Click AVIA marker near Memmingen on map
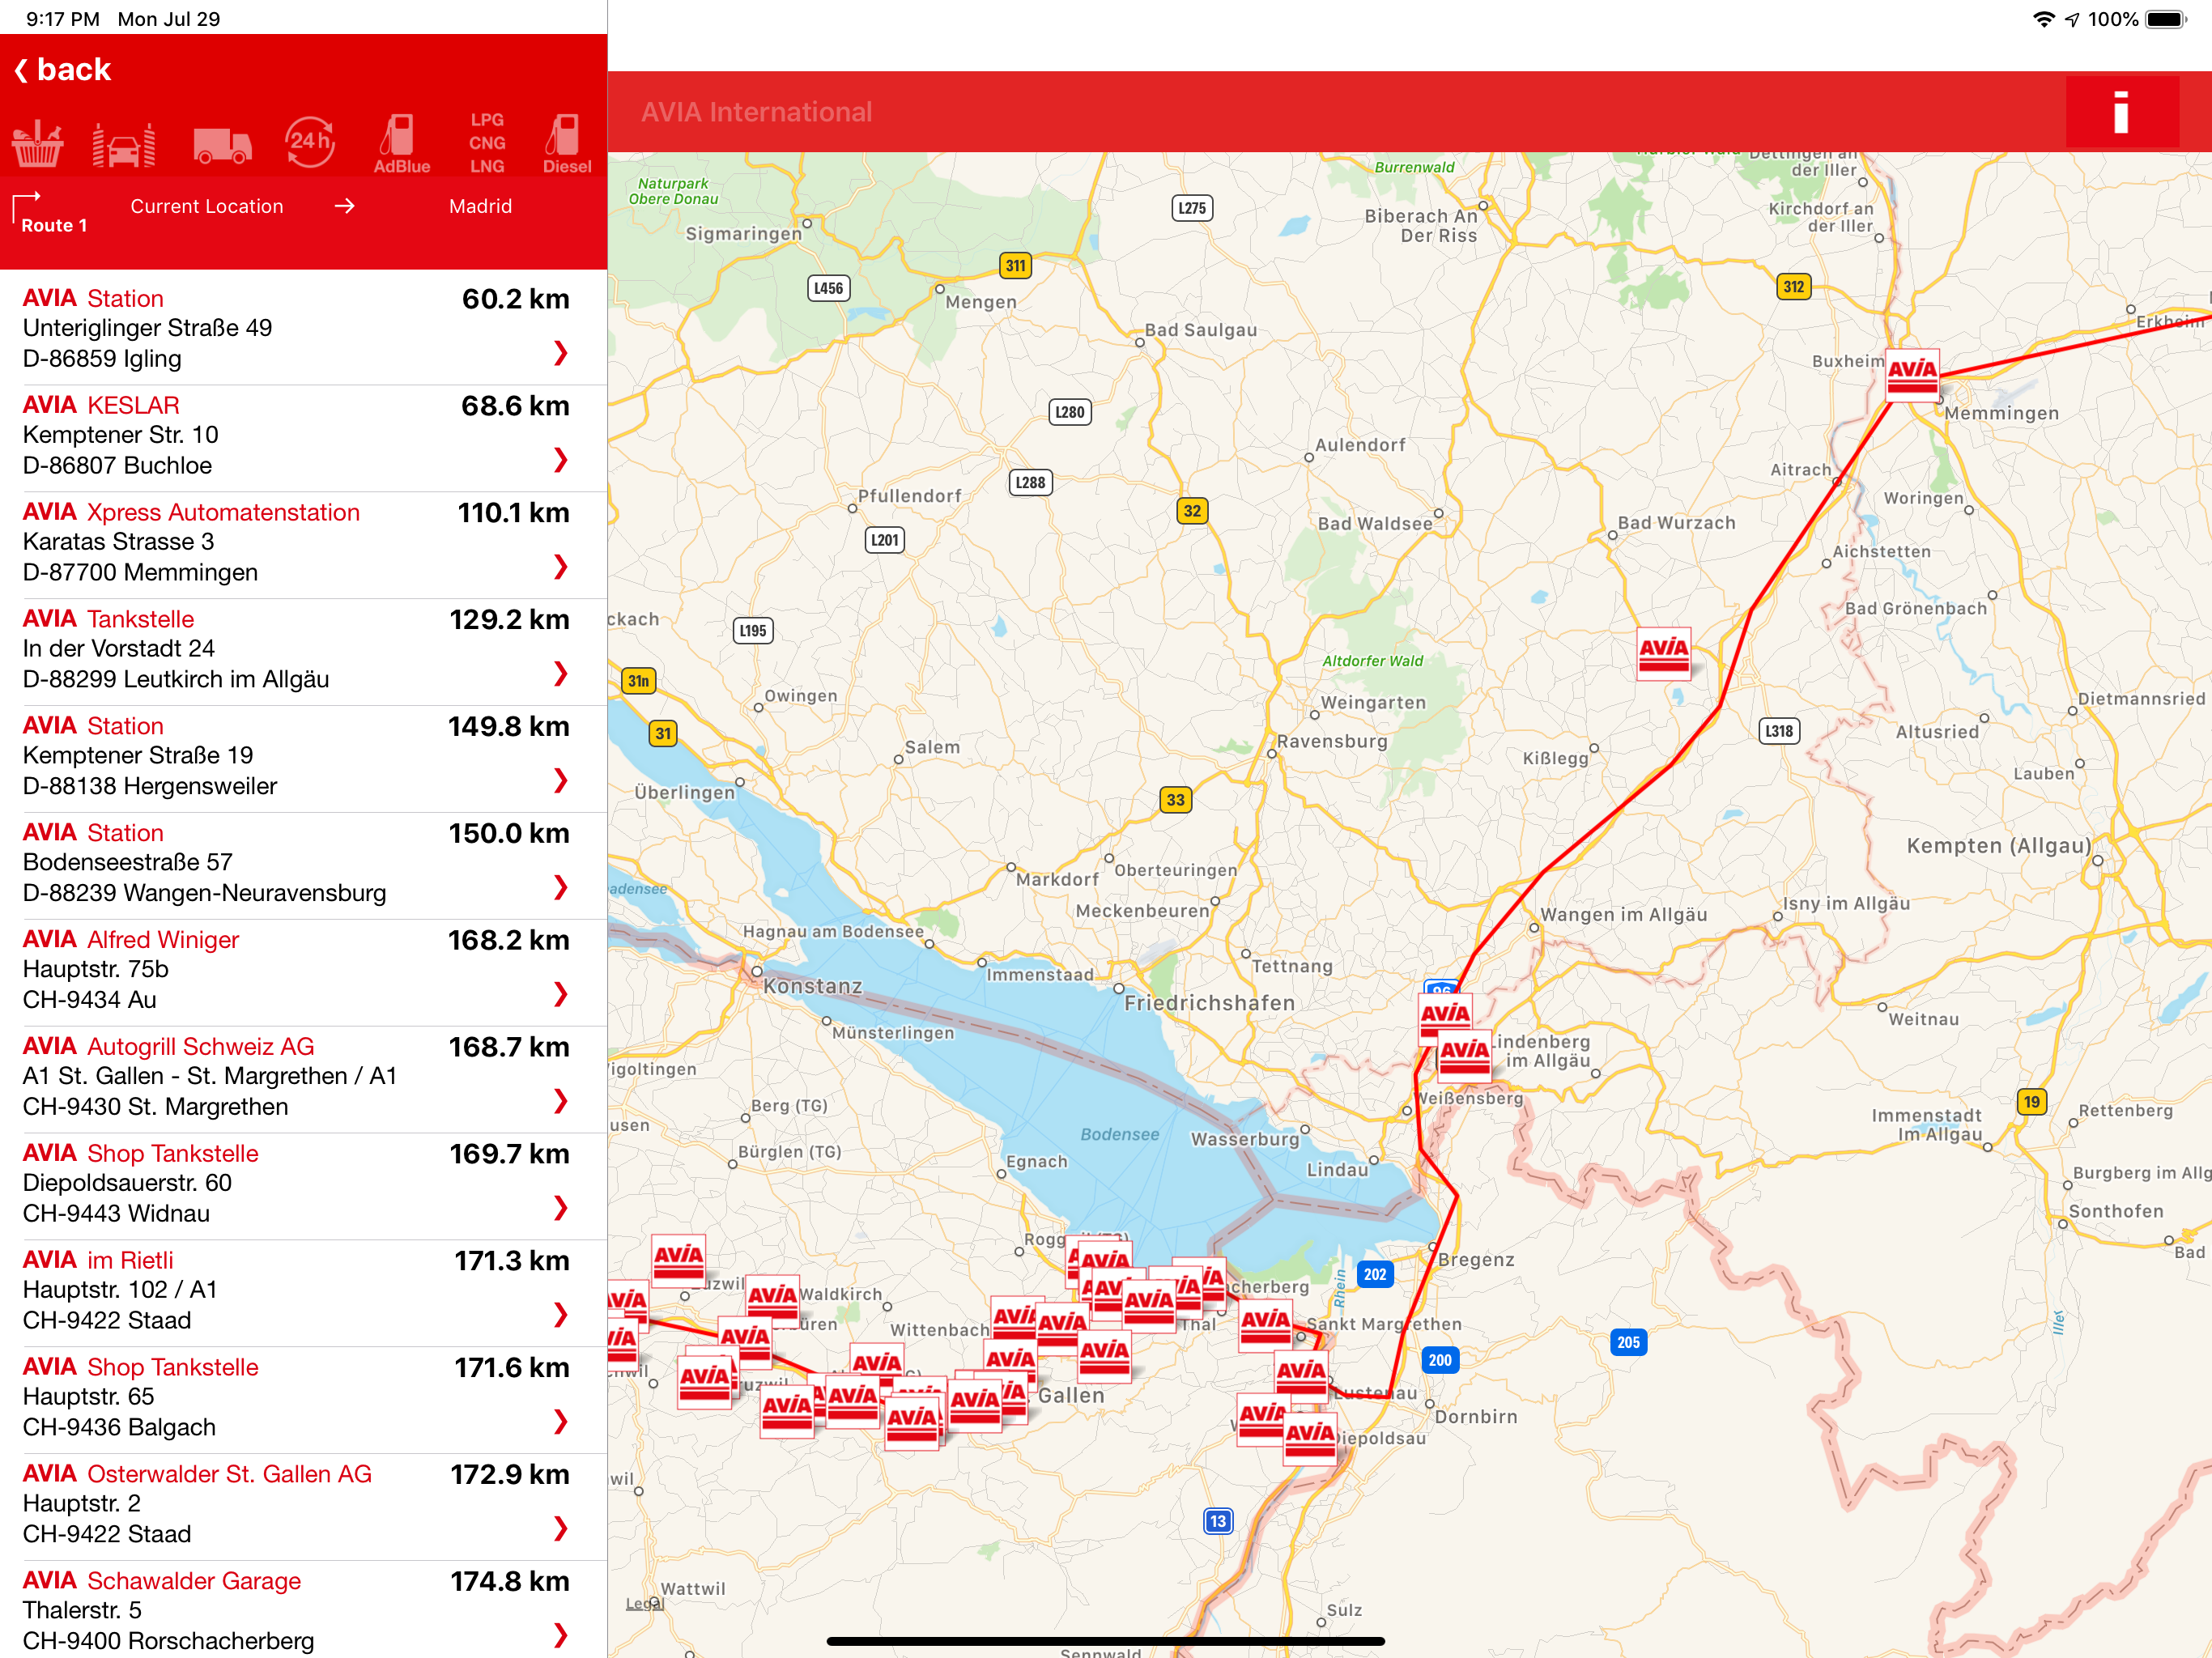Screen dimensions: 2212x1658 point(1912,374)
